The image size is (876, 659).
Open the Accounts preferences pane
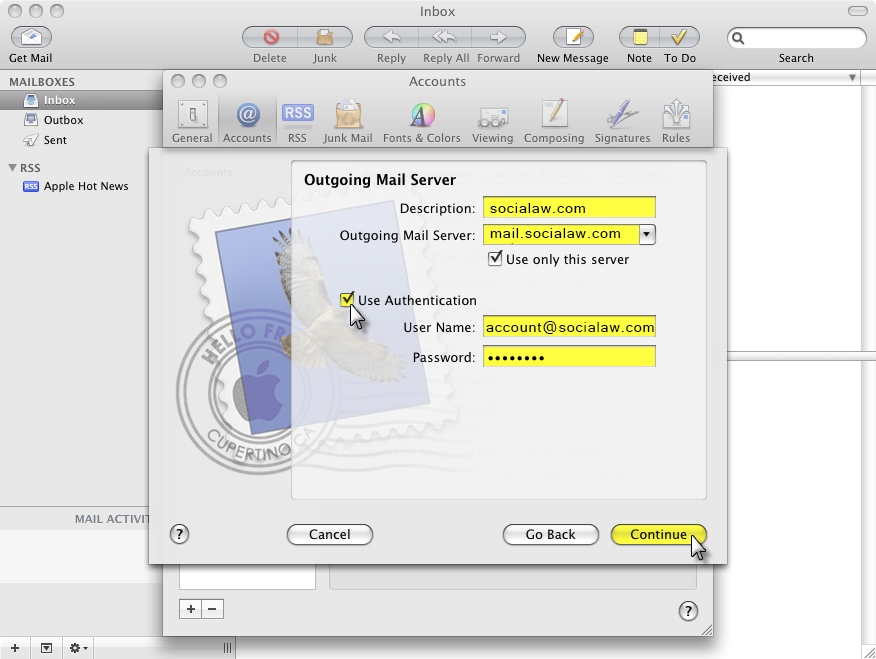tap(247, 121)
